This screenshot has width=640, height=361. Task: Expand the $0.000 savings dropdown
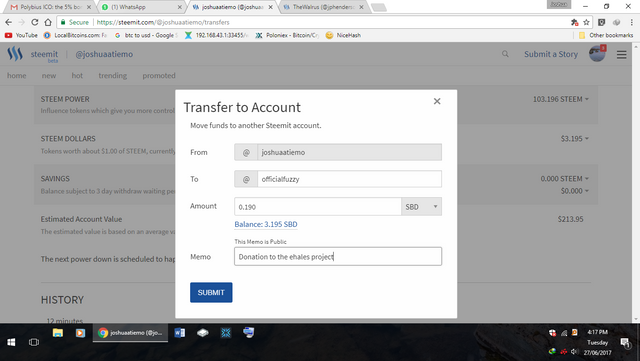[x=575, y=191]
